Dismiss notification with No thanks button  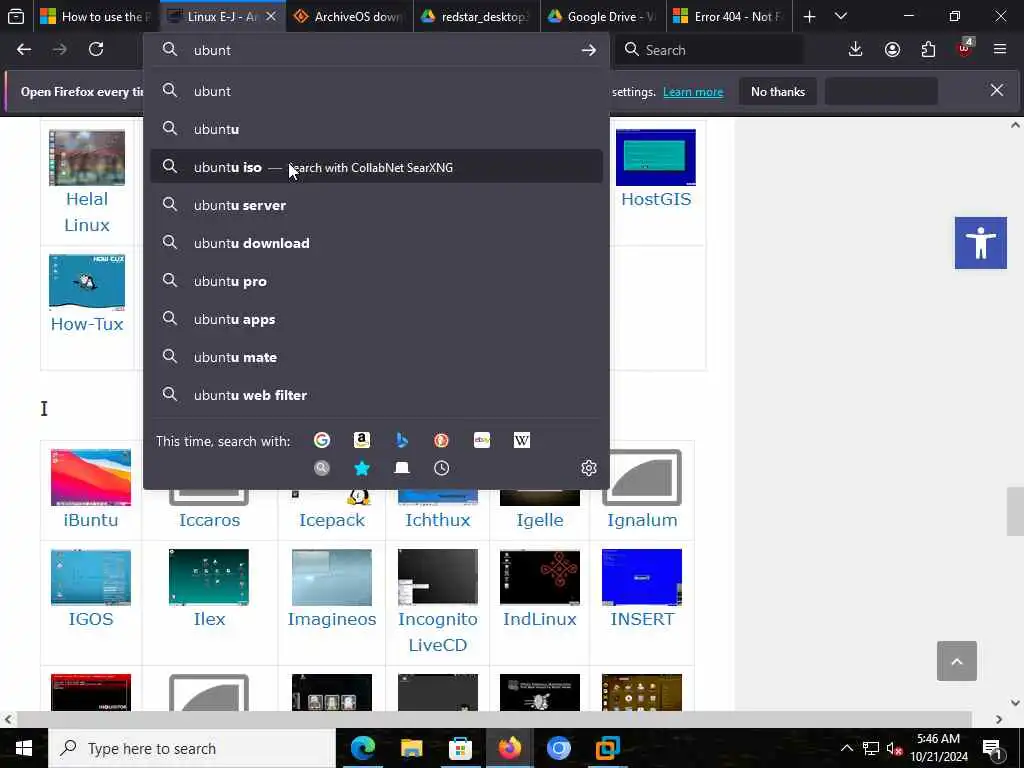777,92
